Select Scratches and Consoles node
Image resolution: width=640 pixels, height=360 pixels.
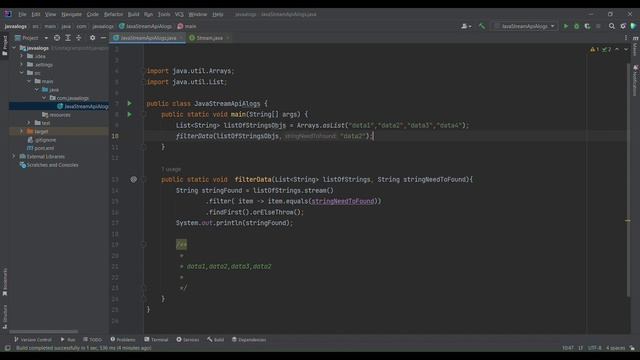(49, 165)
